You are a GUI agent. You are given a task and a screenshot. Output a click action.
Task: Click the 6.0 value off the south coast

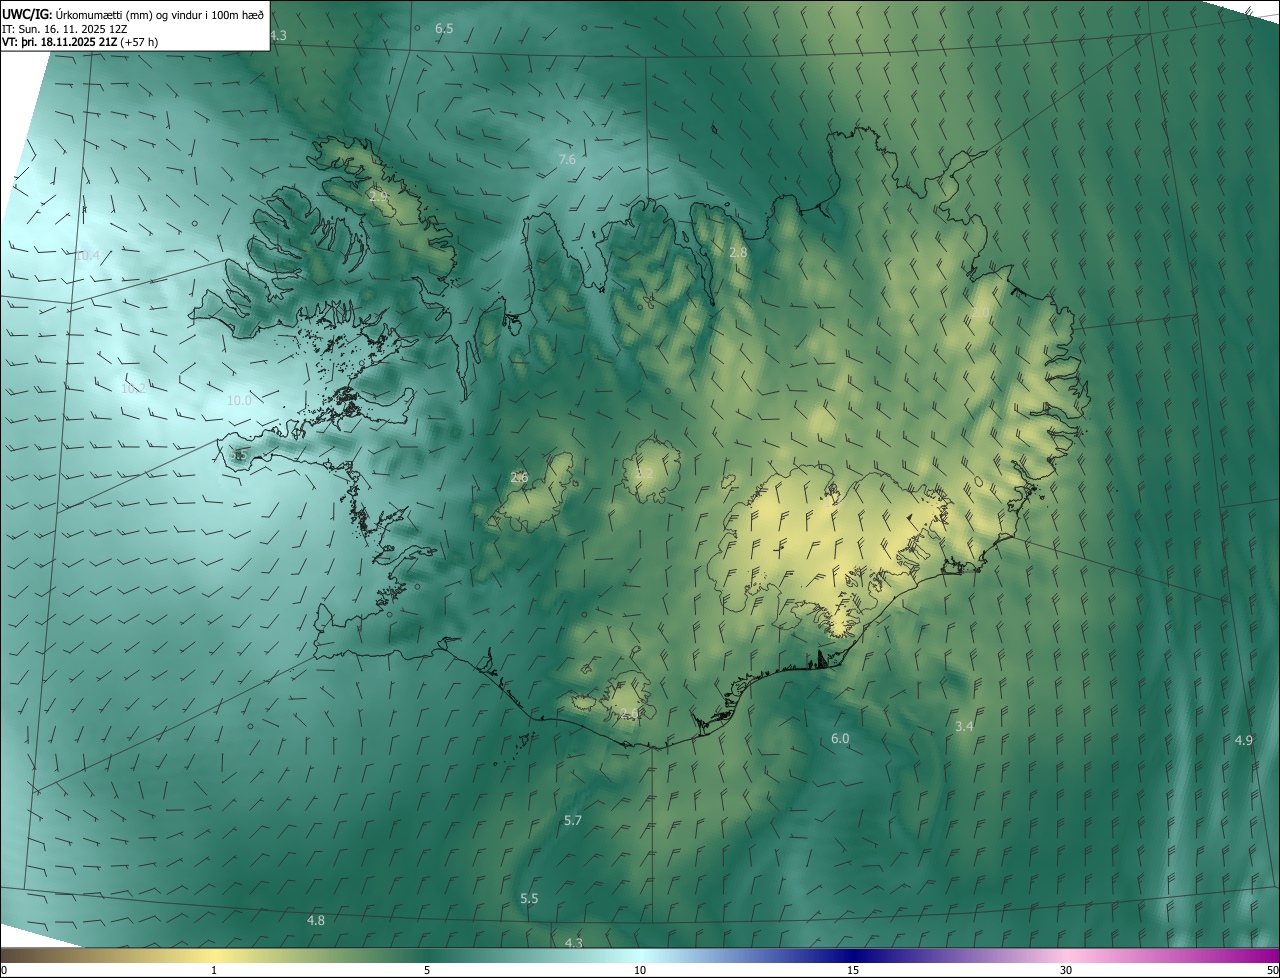[x=840, y=739]
